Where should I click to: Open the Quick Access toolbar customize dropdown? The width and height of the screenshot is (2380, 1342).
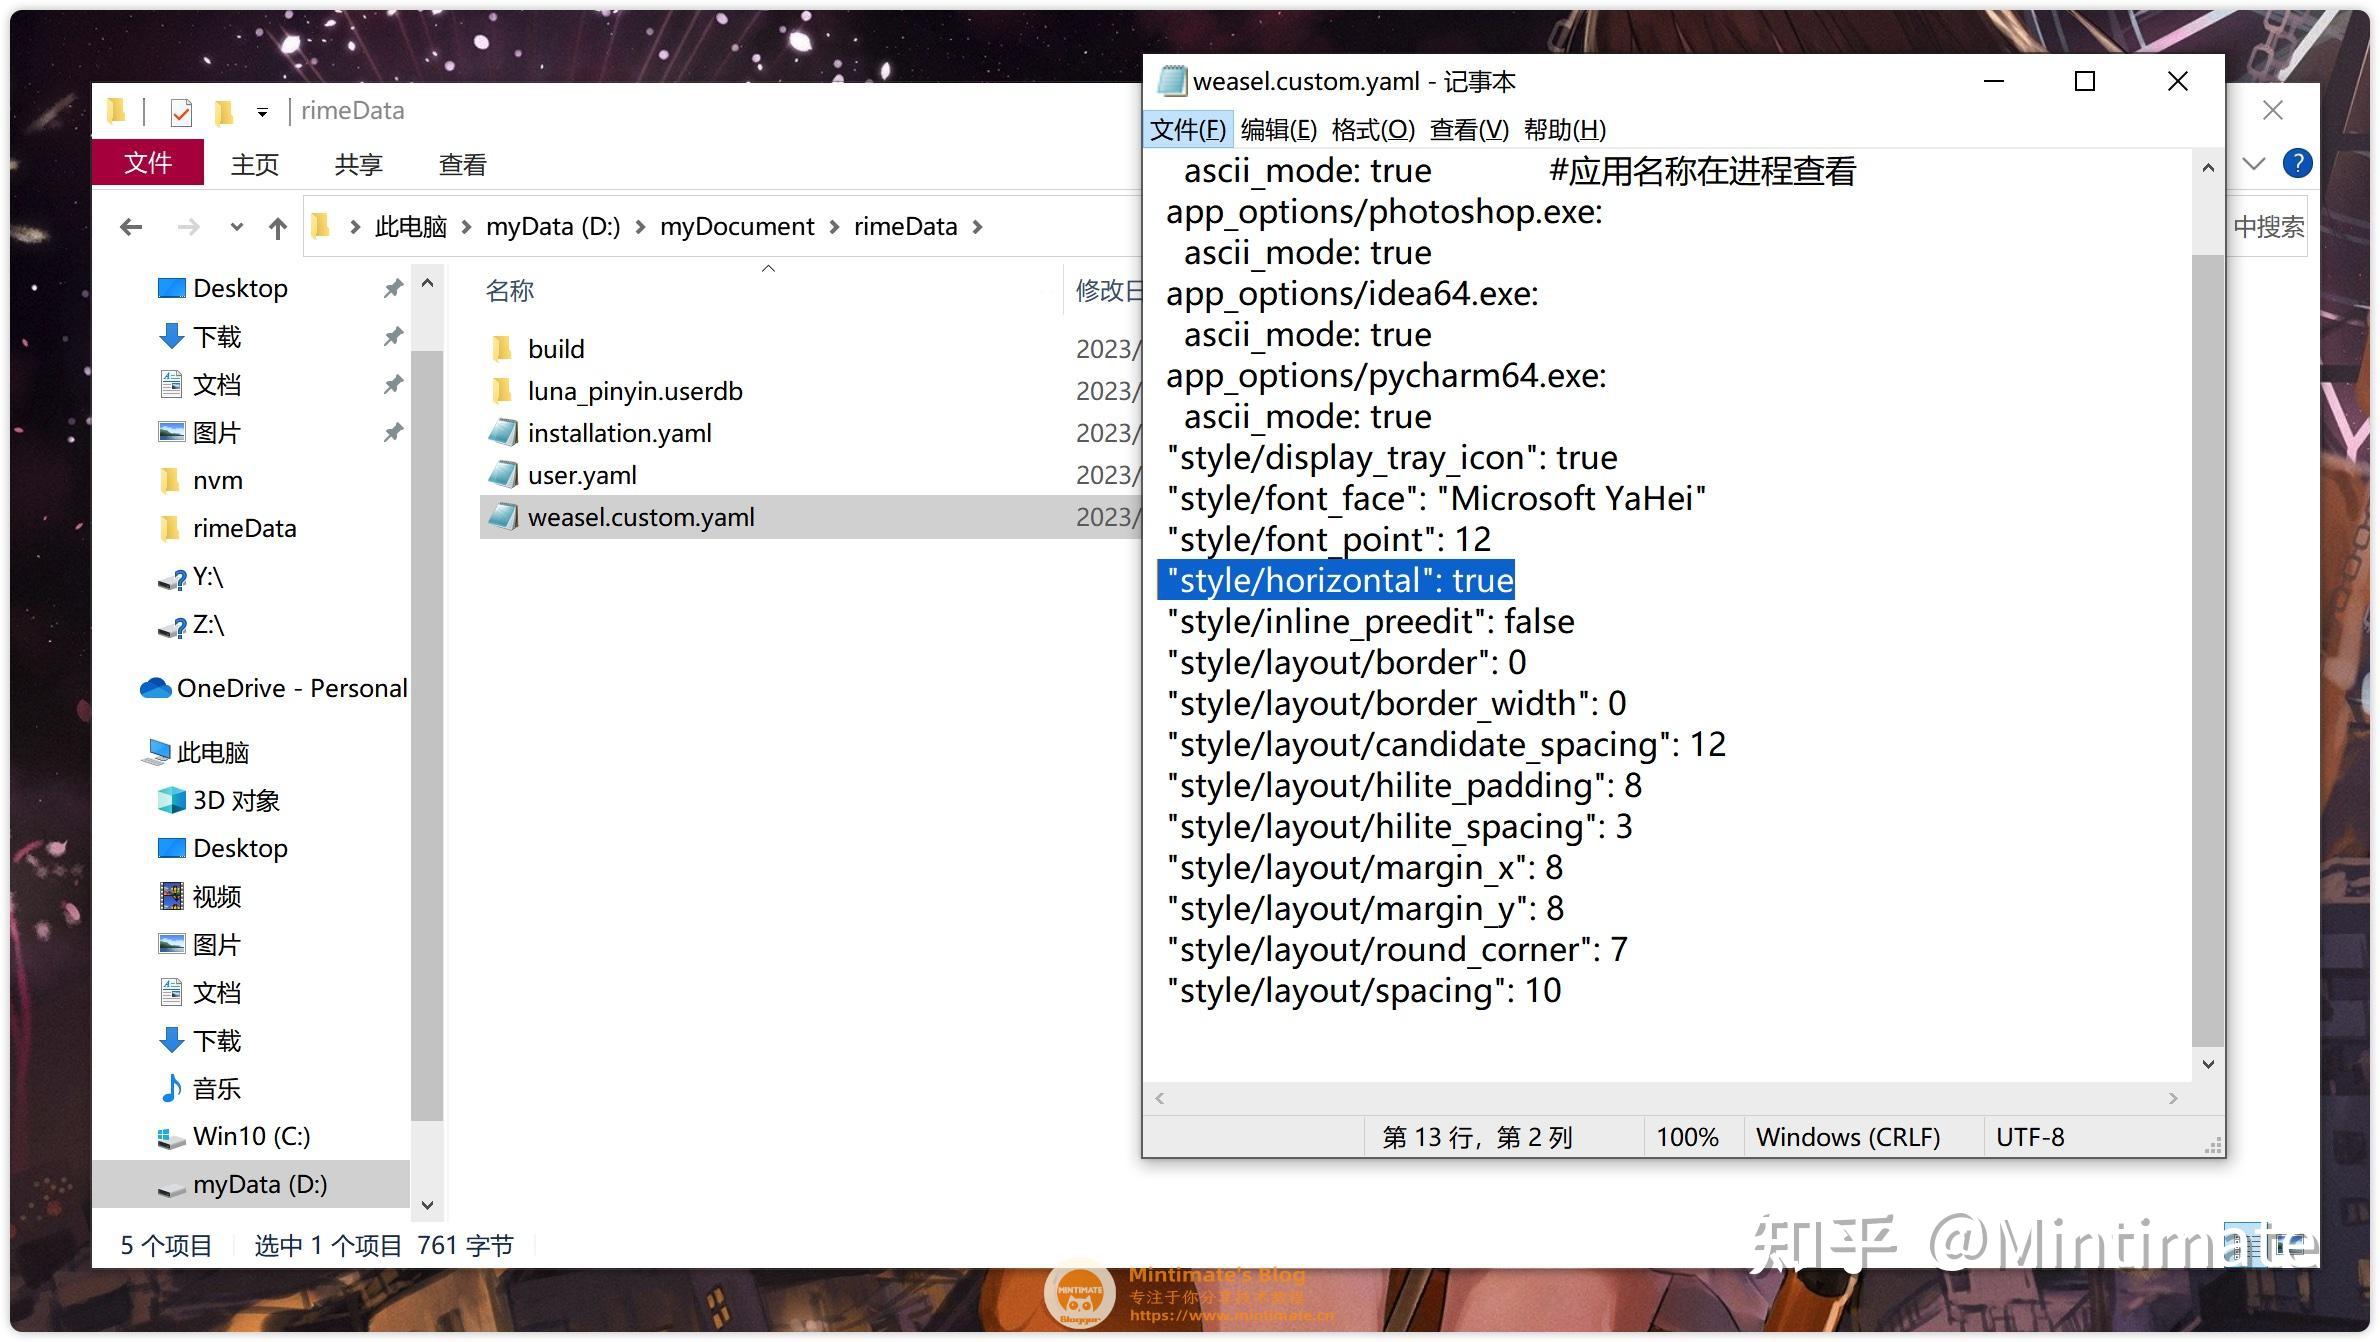tap(262, 112)
